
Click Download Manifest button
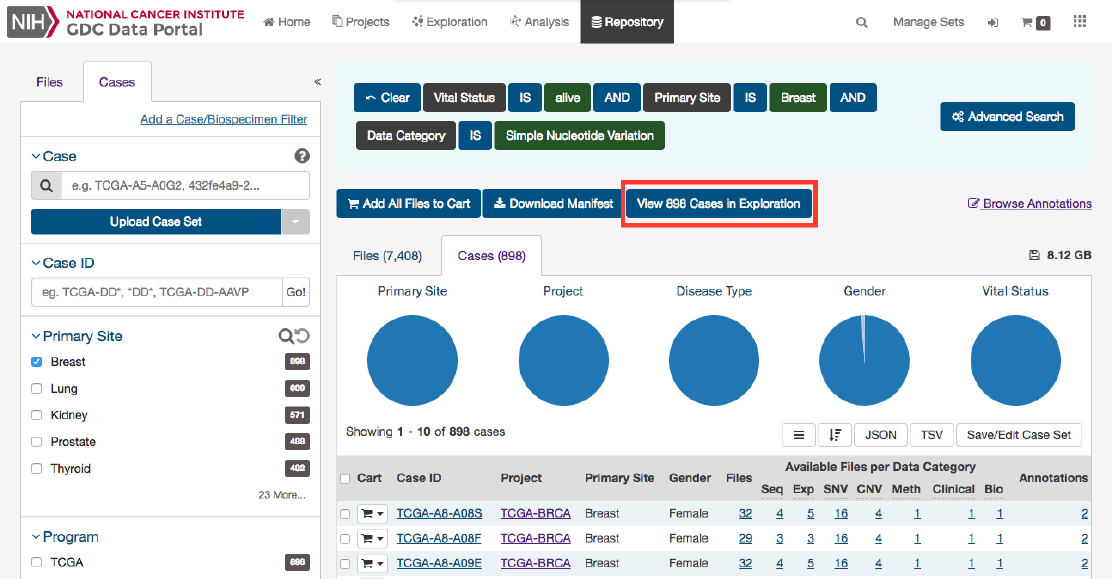coord(553,204)
